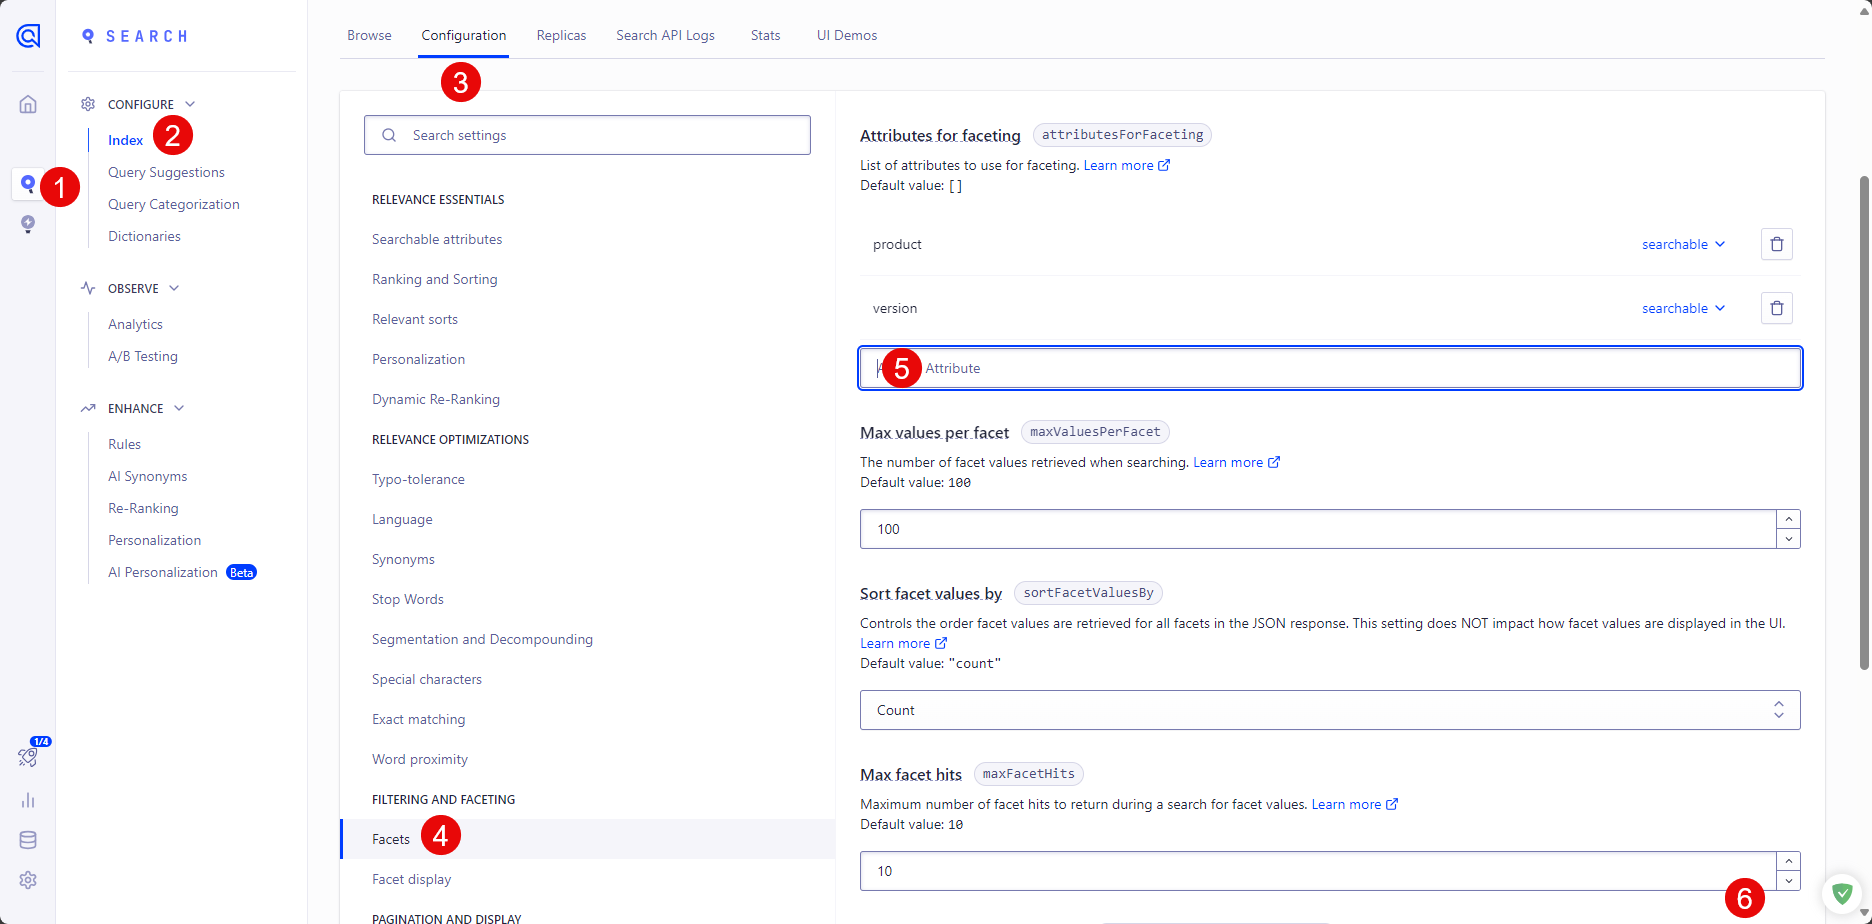Select Stop Words setting
Screen dimensions: 1872x924
point(408,599)
